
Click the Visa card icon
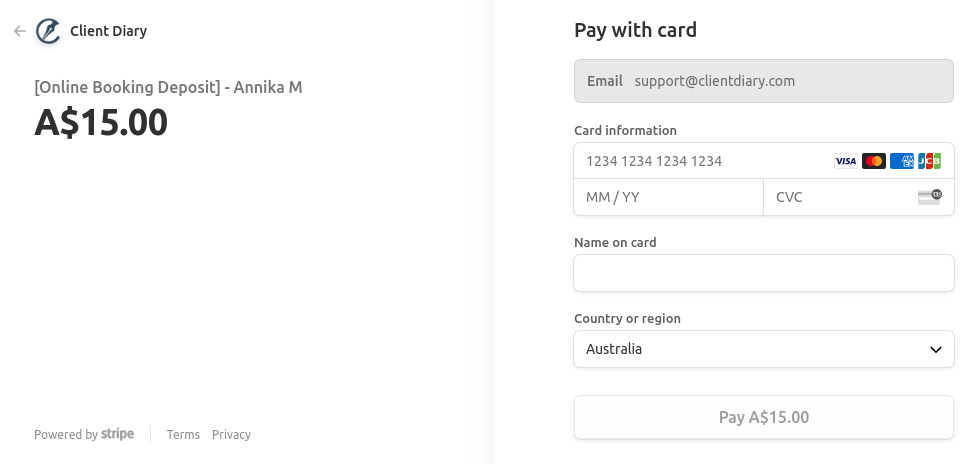tap(846, 161)
